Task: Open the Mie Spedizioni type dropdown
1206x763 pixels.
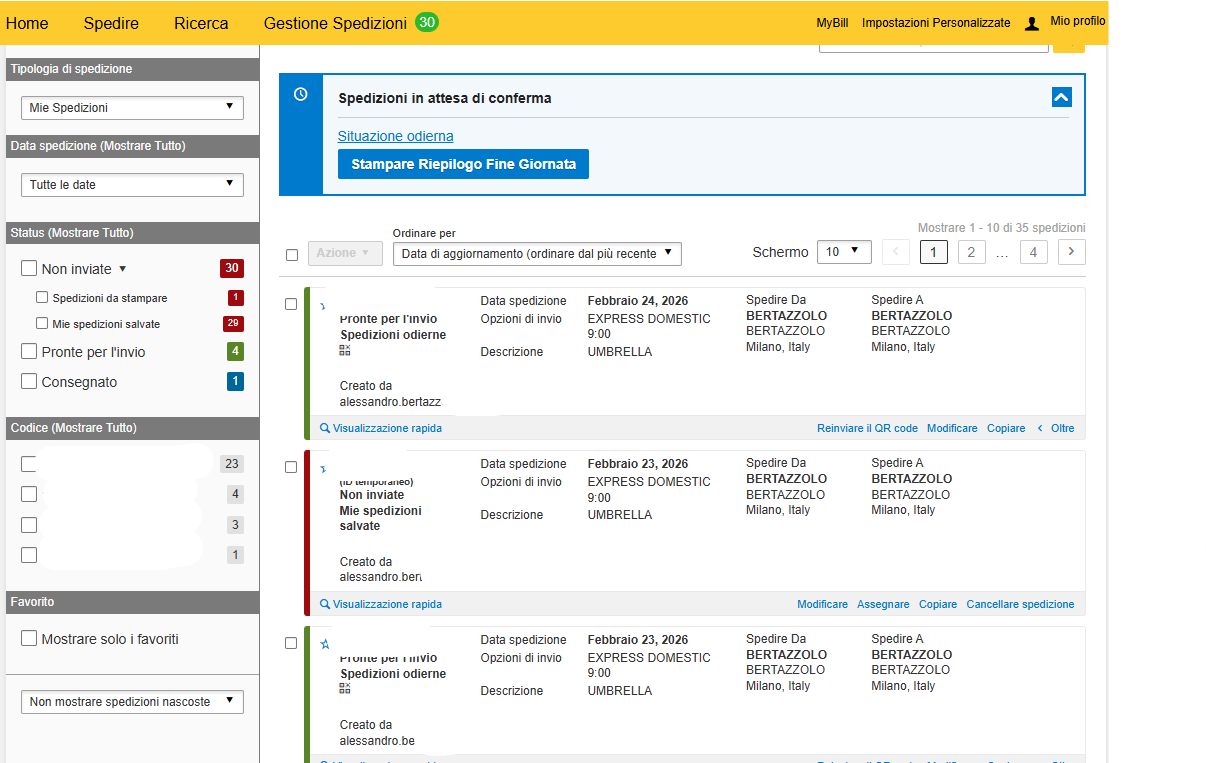Action: point(132,107)
